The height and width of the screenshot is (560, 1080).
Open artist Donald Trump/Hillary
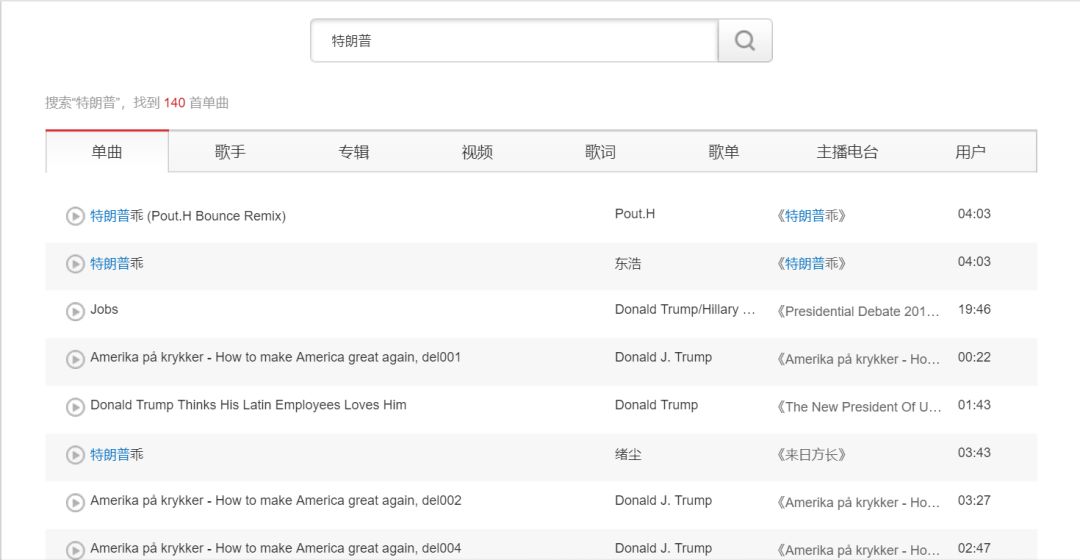(685, 309)
